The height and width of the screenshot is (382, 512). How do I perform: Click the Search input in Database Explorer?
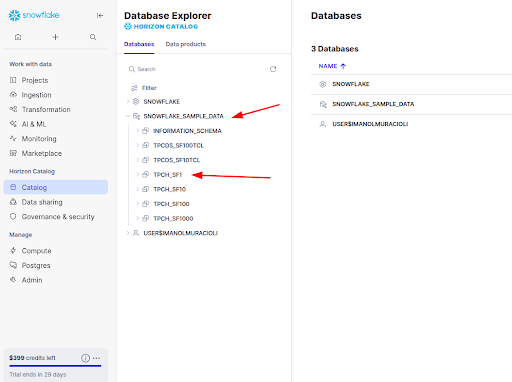pos(197,69)
